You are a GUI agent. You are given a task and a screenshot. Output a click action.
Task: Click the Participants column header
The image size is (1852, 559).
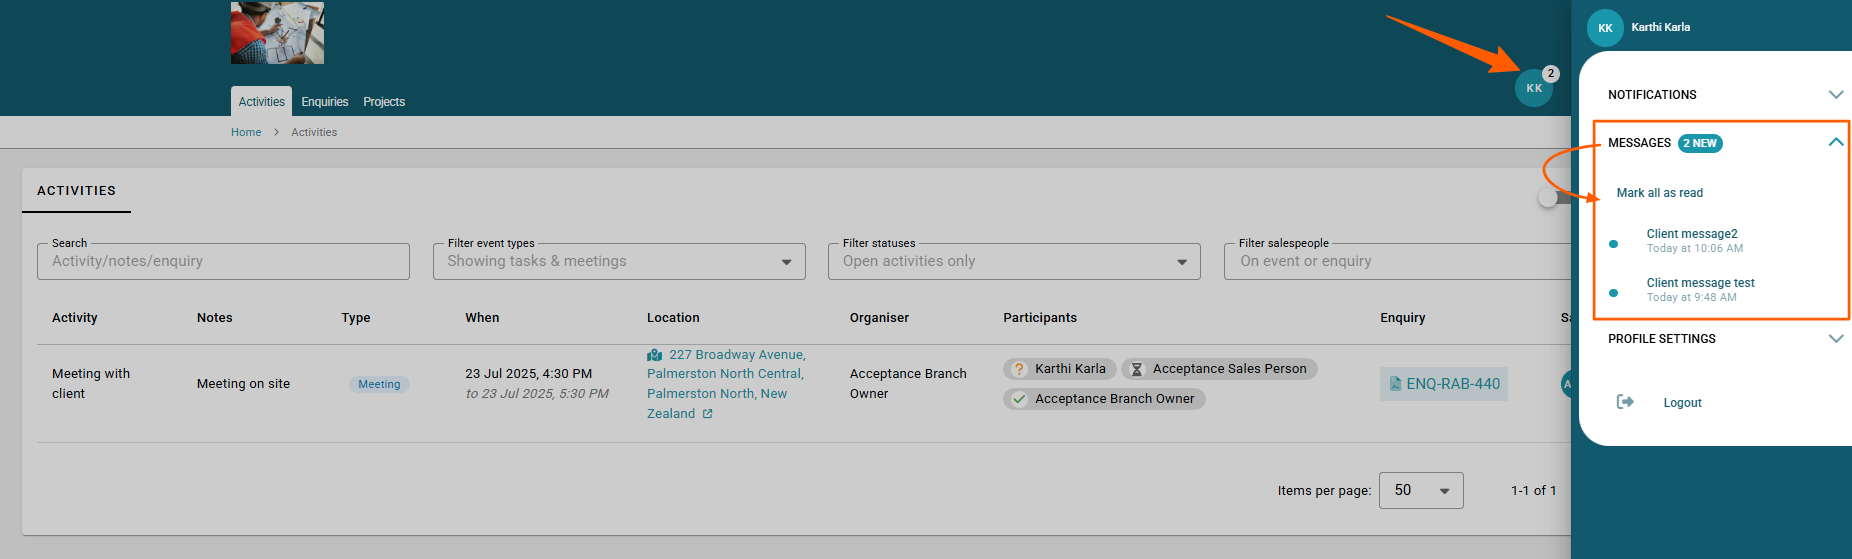[1040, 318]
